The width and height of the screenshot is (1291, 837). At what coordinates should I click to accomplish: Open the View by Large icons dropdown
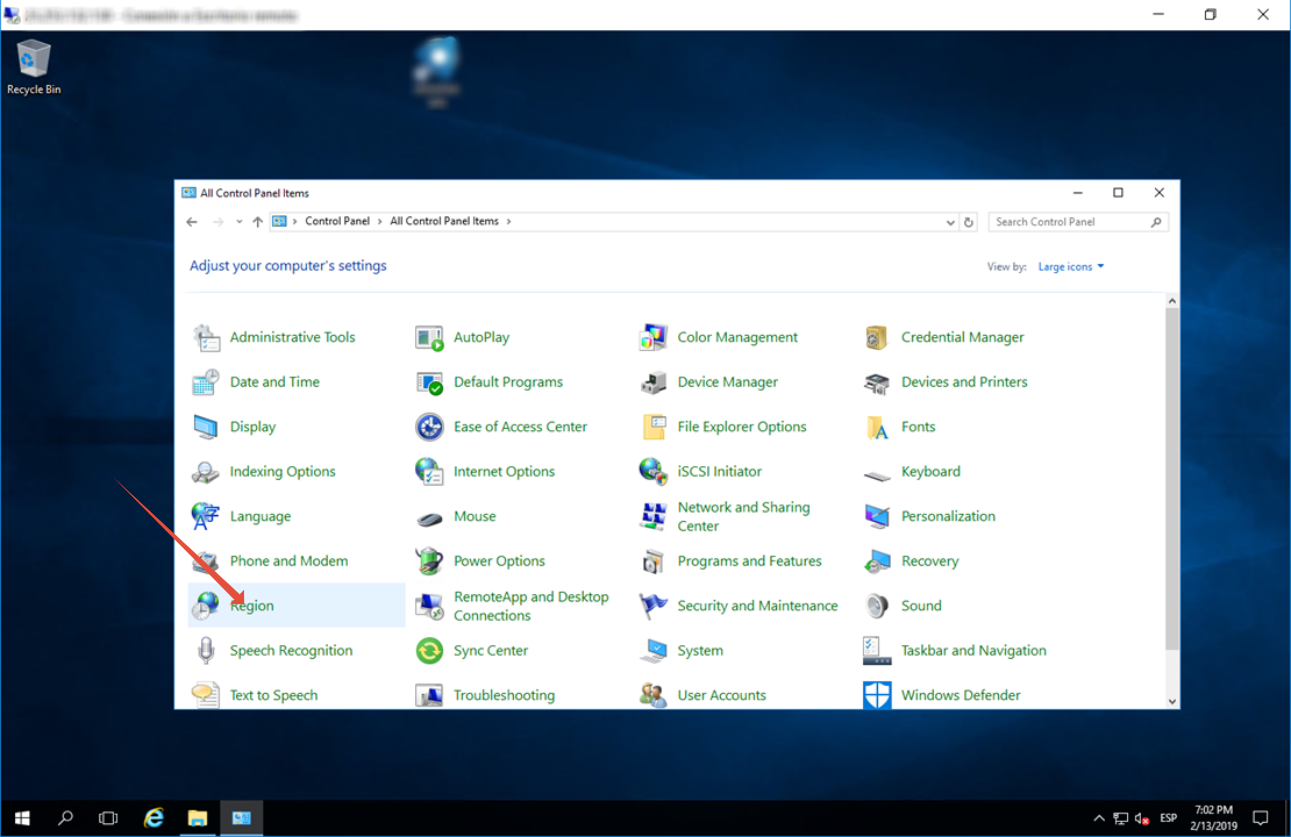tap(1071, 267)
